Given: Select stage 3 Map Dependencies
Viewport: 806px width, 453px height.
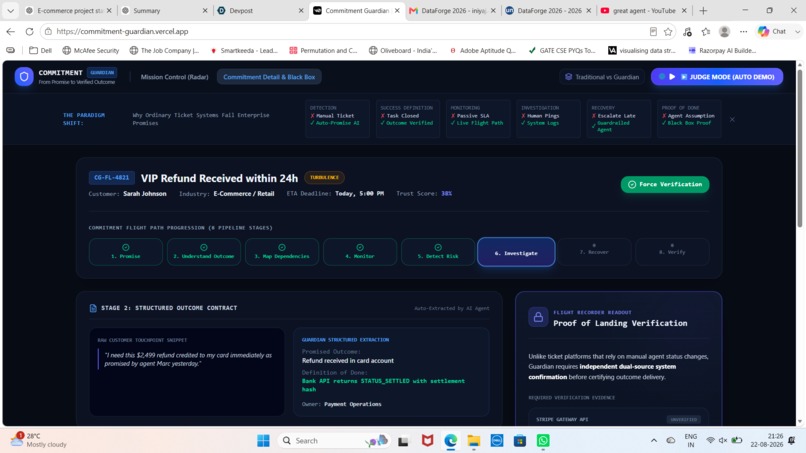Looking at the screenshot, I should (x=282, y=252).
